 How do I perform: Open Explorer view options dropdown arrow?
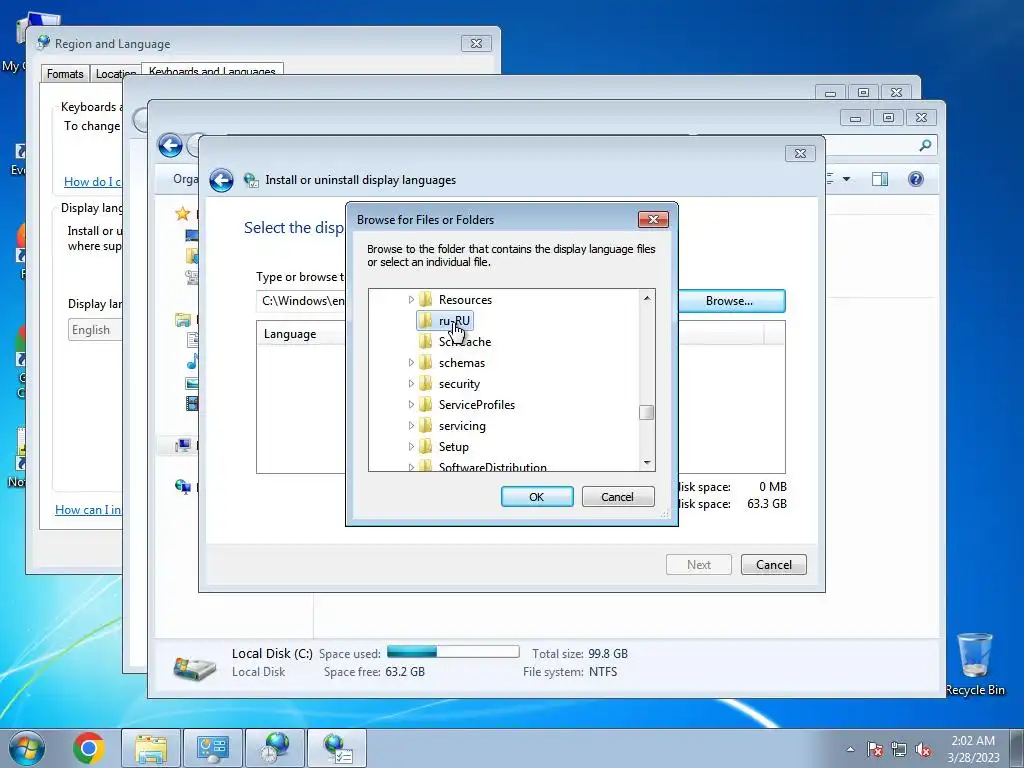point(846,179)
